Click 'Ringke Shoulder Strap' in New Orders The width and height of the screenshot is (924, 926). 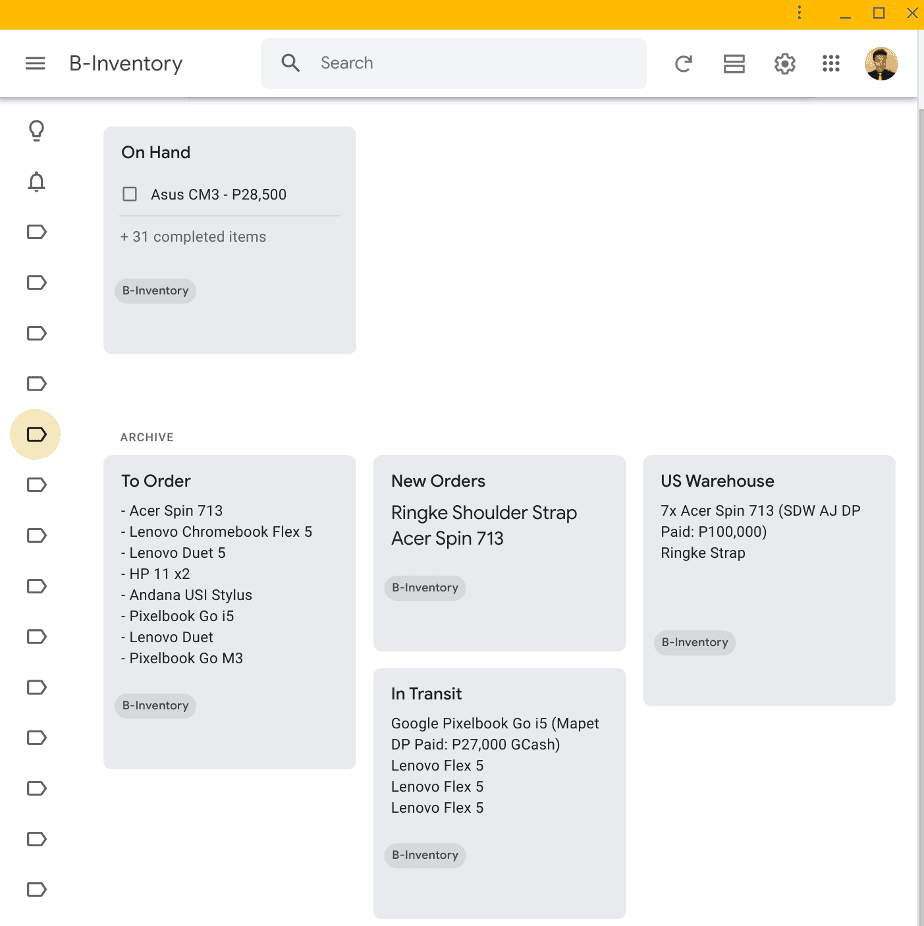pos(484,513)
